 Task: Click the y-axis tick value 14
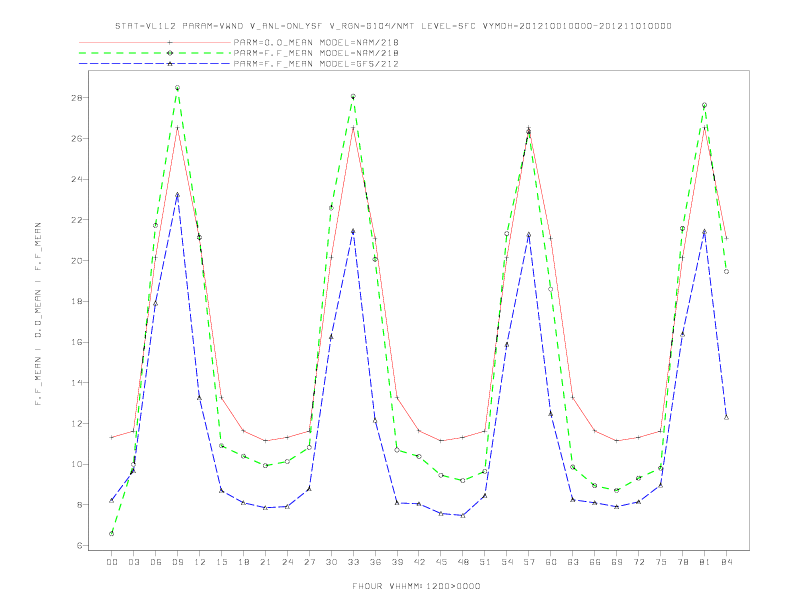click(76, 383)
